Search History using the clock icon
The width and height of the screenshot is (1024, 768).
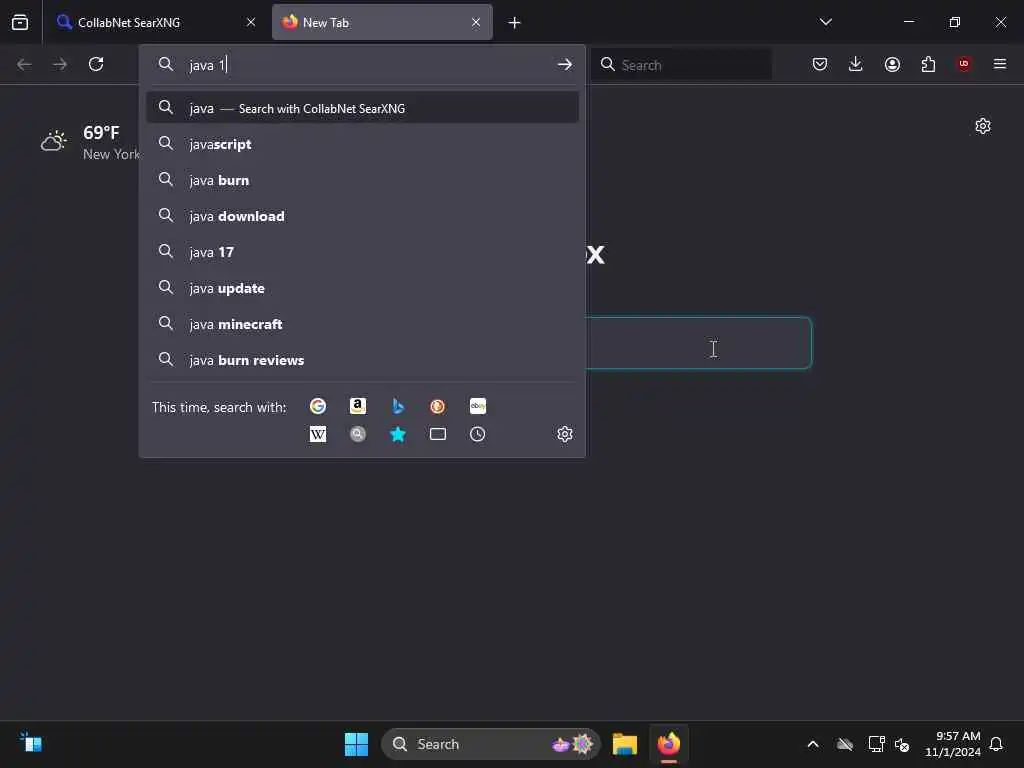477,434
